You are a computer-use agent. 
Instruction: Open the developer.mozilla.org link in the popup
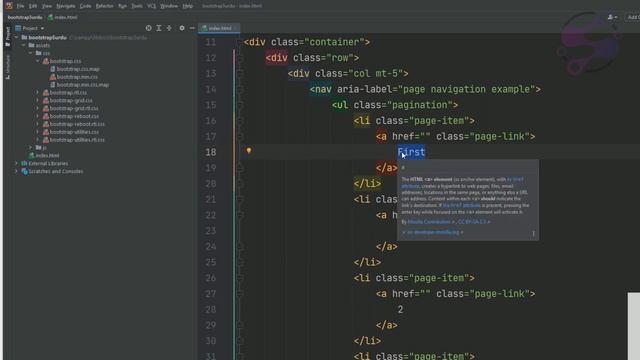tap(433, 232)
